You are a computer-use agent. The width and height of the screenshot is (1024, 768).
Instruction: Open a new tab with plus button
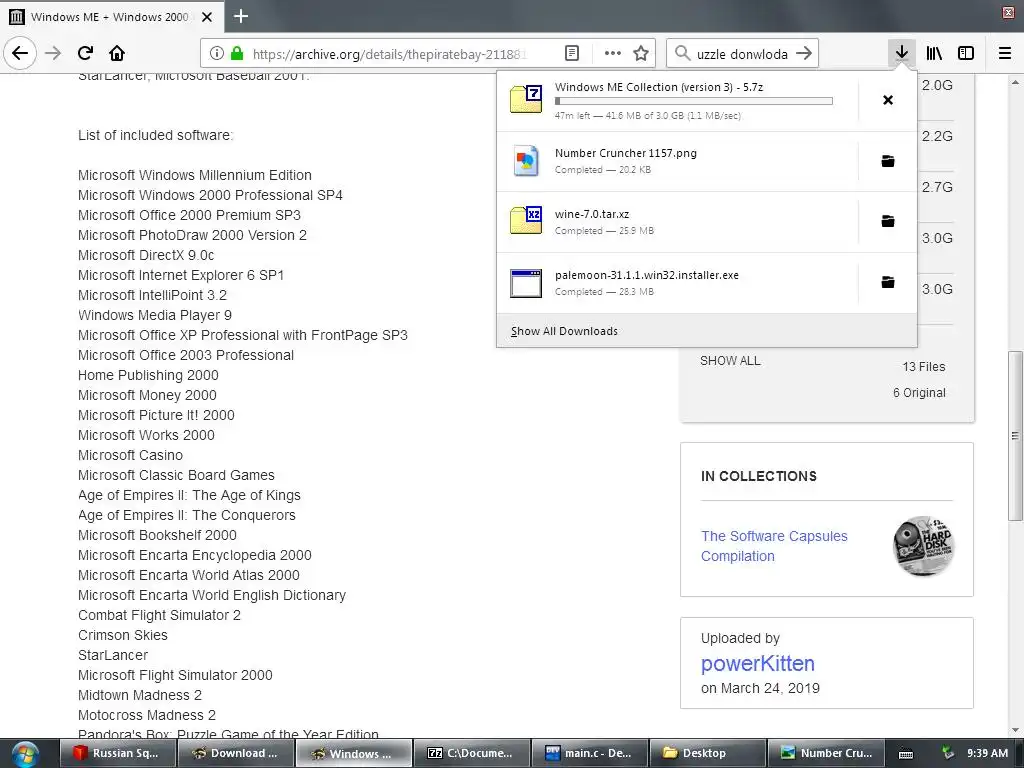pos(241,16)
